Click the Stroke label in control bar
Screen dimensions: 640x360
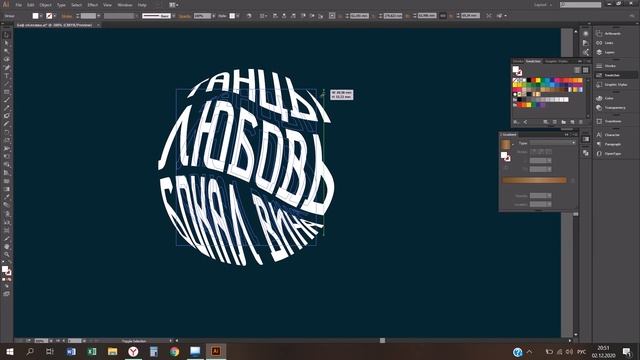(67, 16)
